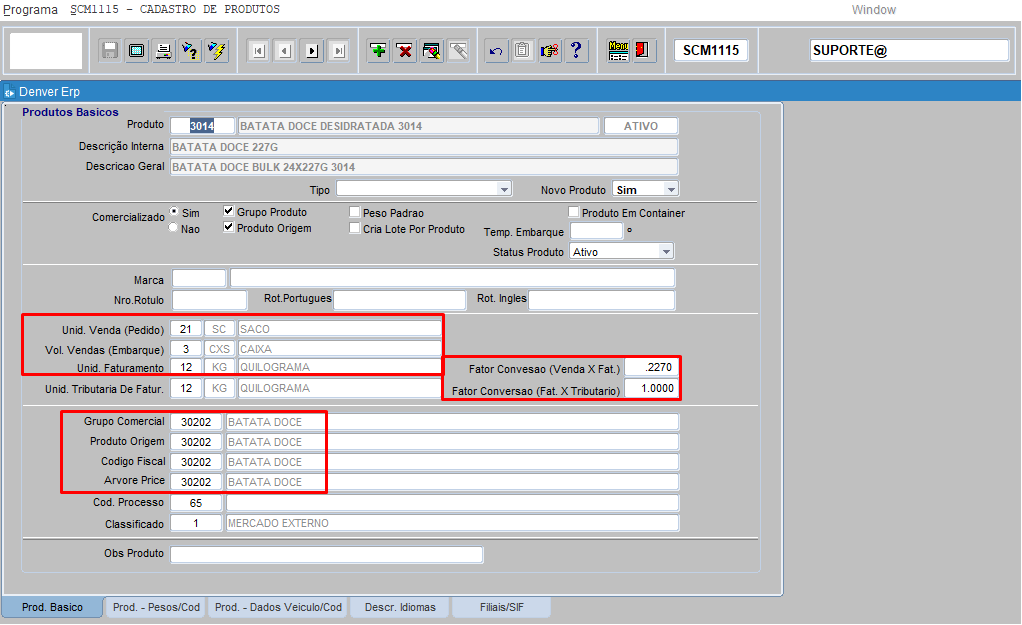
Task: Click the SCM1115 program code box
Action: point(710,50)
